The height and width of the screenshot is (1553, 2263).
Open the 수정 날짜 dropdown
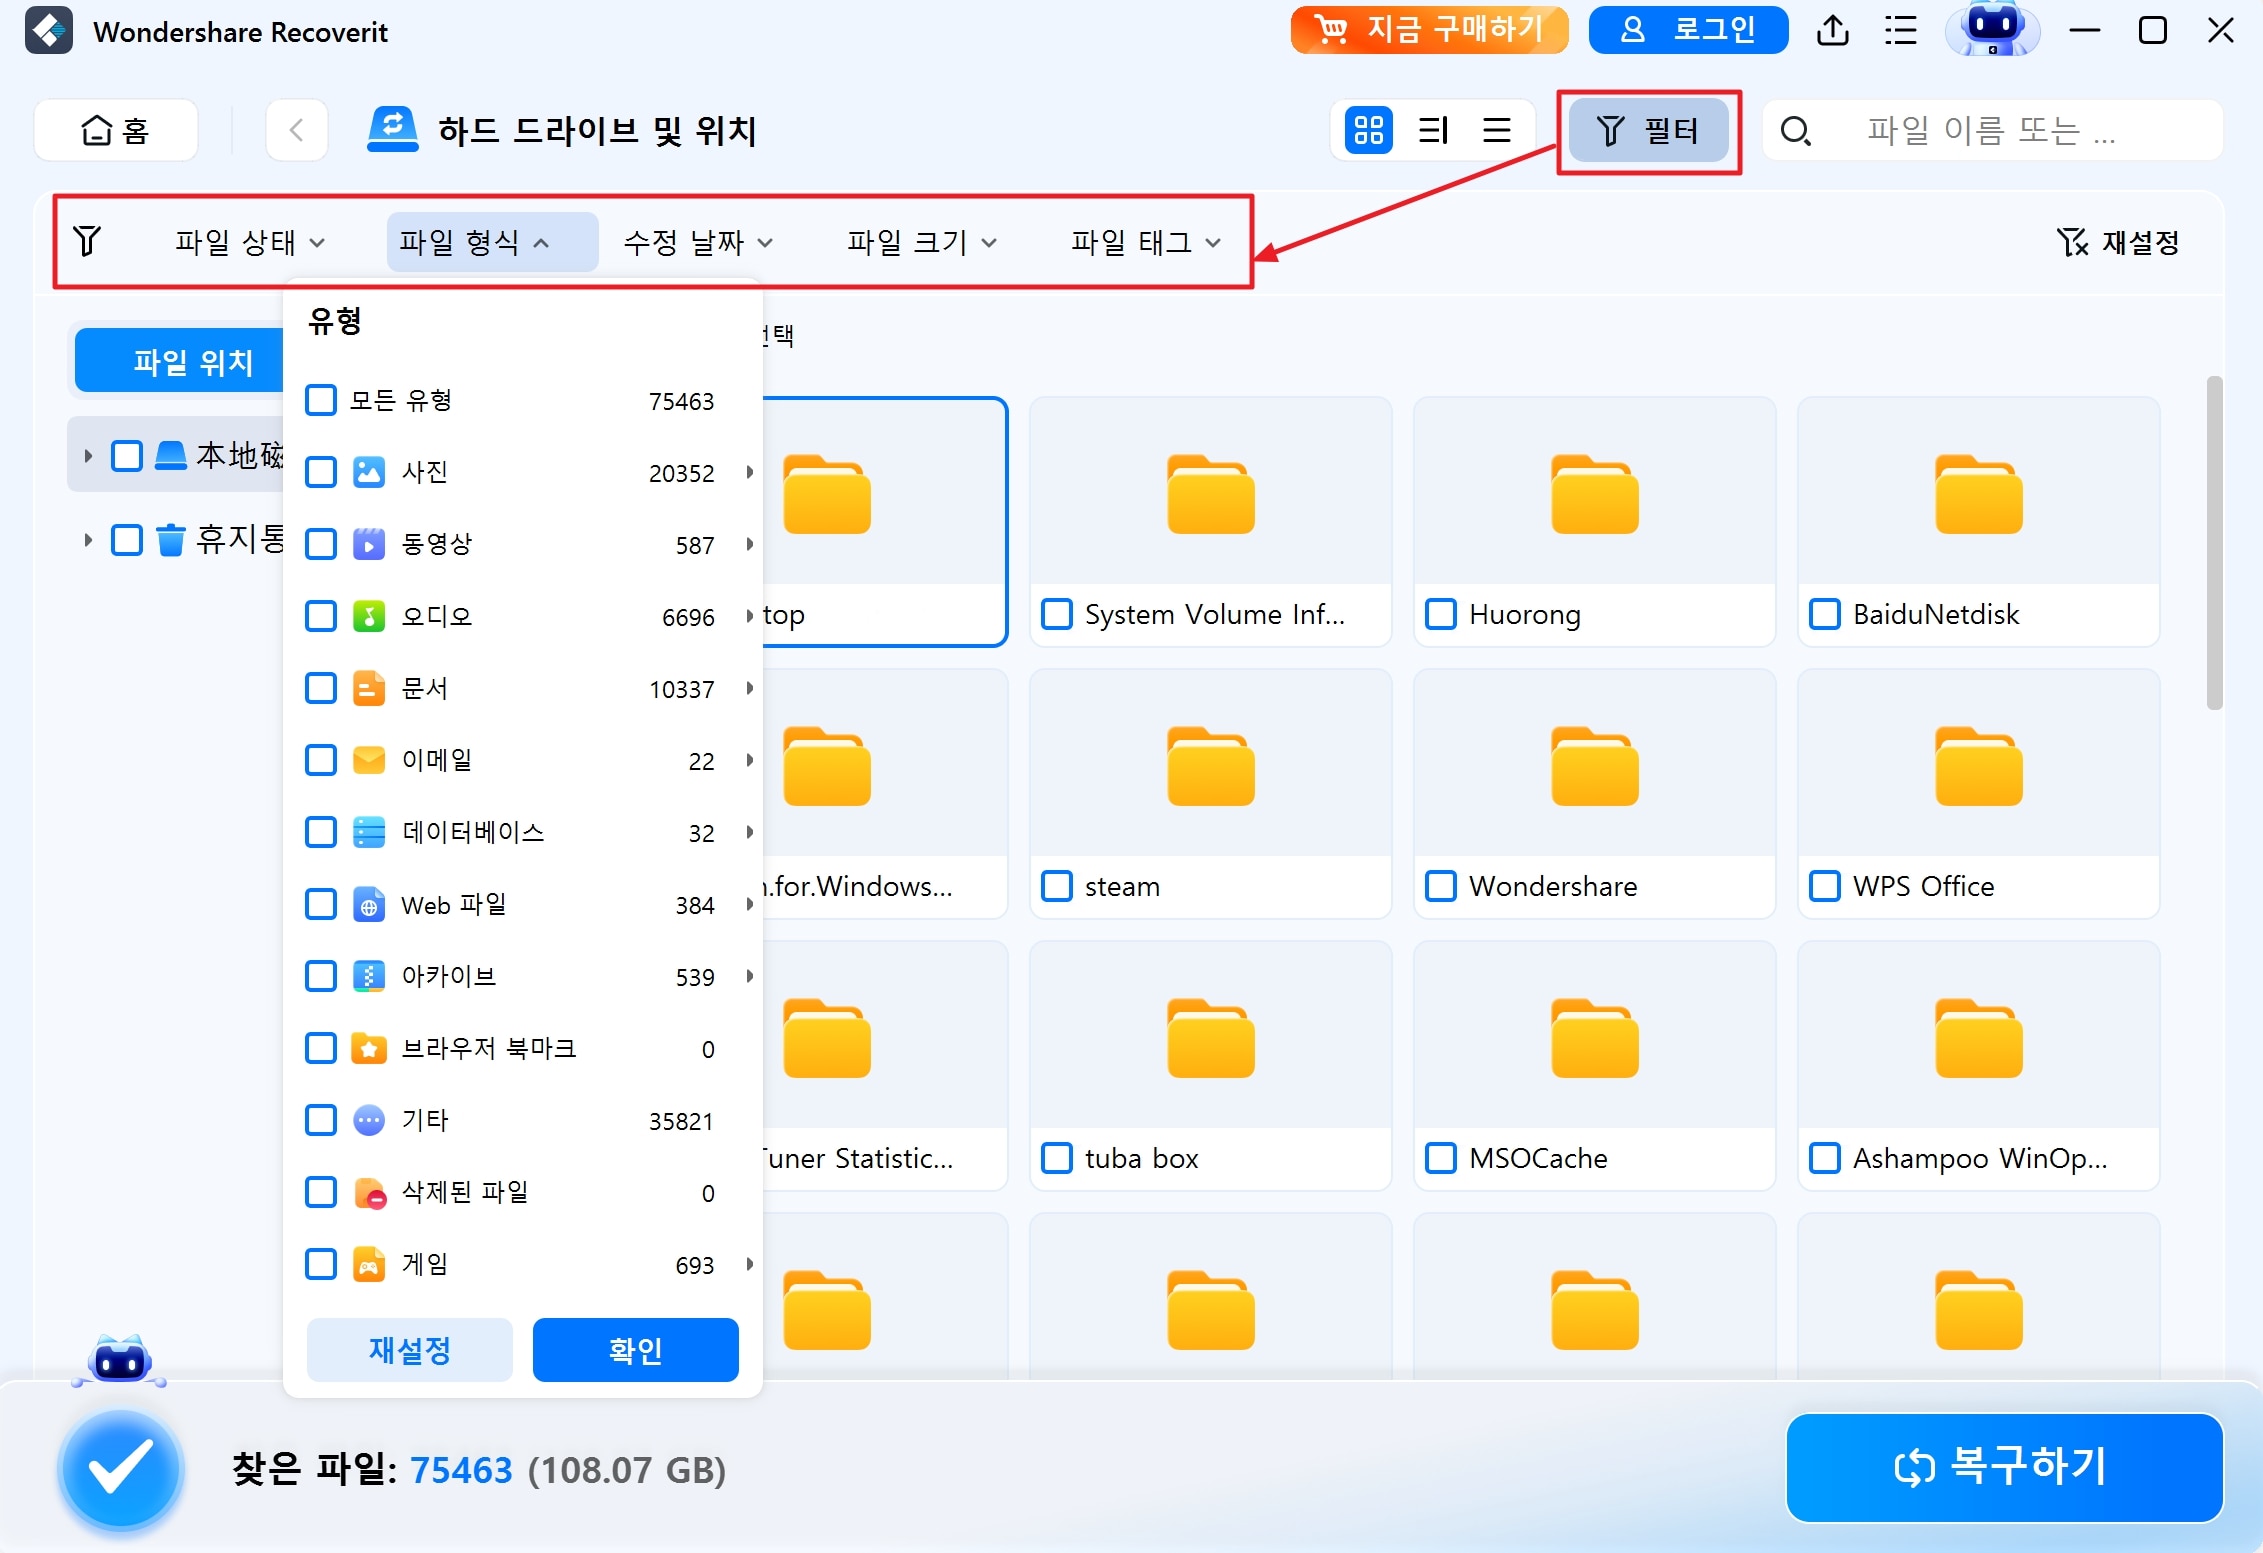pos(698,242)
